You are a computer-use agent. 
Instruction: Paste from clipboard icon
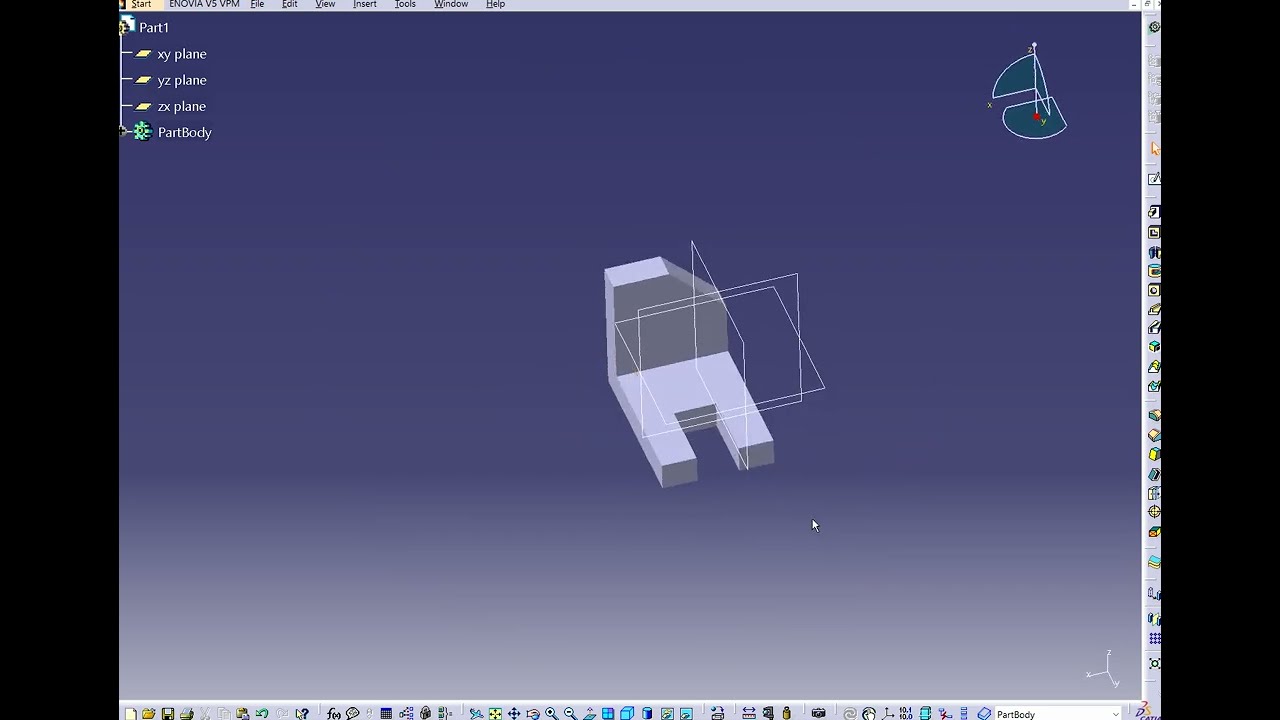tap(242, 713)
